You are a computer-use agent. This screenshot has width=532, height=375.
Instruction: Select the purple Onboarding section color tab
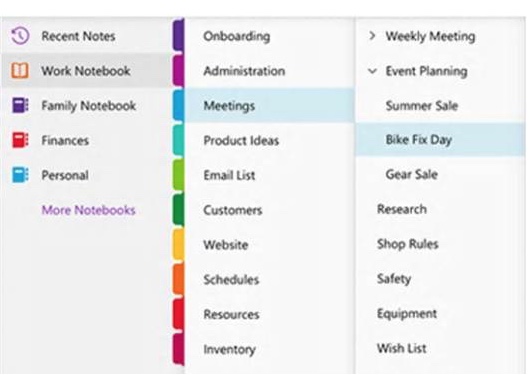pos(178,35)
